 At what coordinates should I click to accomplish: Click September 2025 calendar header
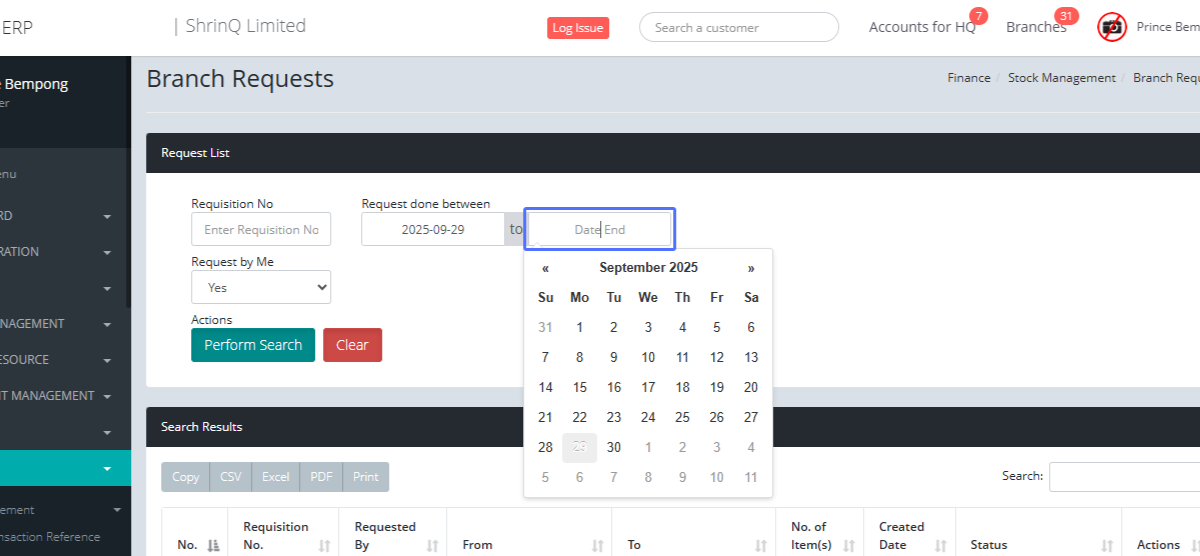point(648,268)
